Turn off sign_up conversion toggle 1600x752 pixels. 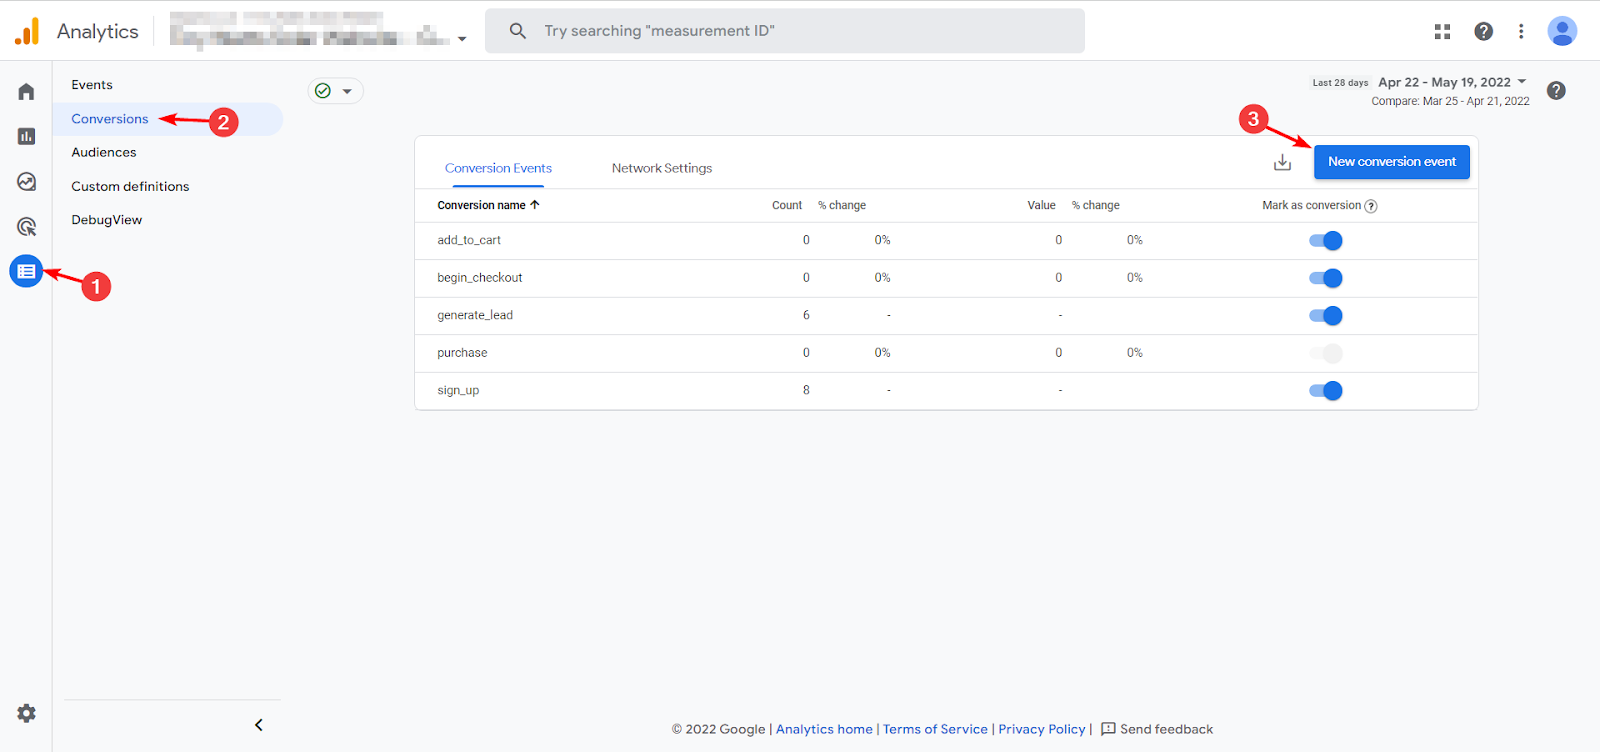click(1325, 391)
